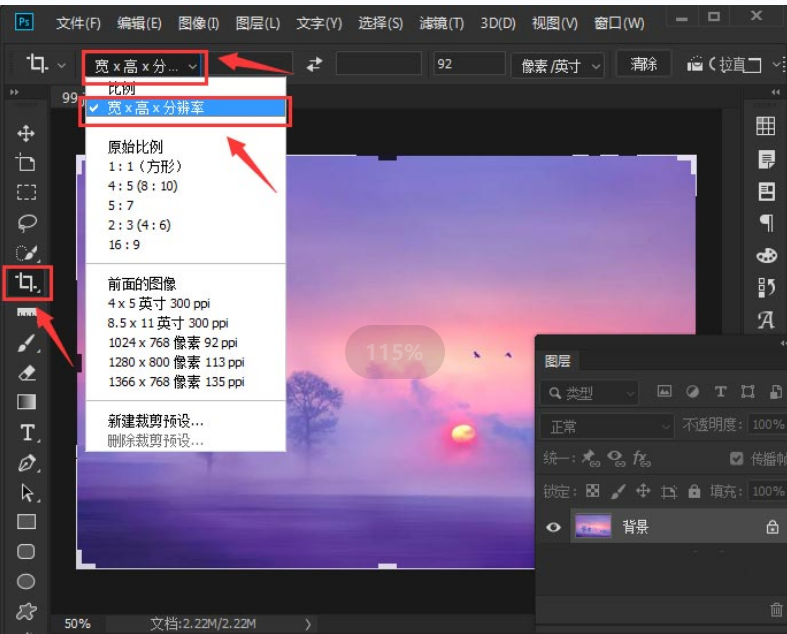
Task: Collapse the right panel dock arrows
Action: point(775,92)
